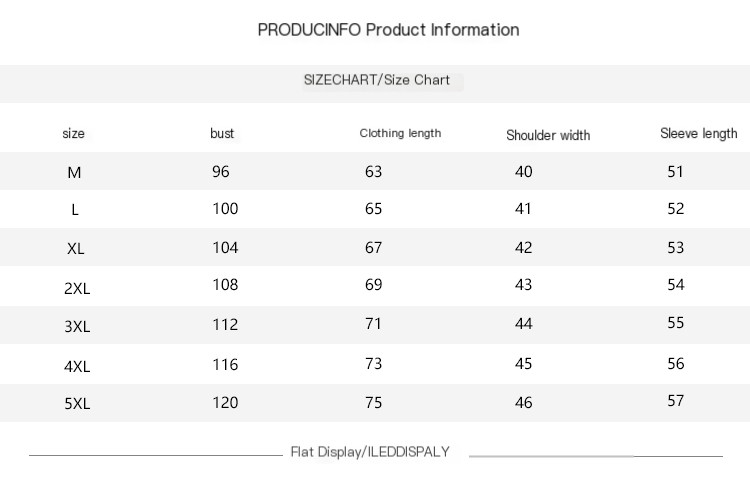Click the M size row label
The width and height of the screenshot is (750, 495).
[74, 172]
